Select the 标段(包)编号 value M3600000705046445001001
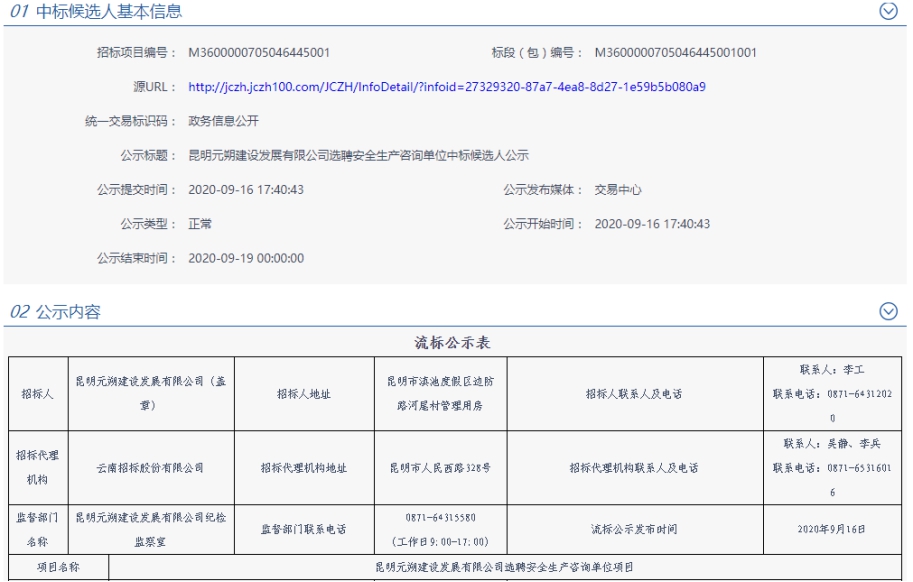Viewport: 913px width, 582px height. 675,53
